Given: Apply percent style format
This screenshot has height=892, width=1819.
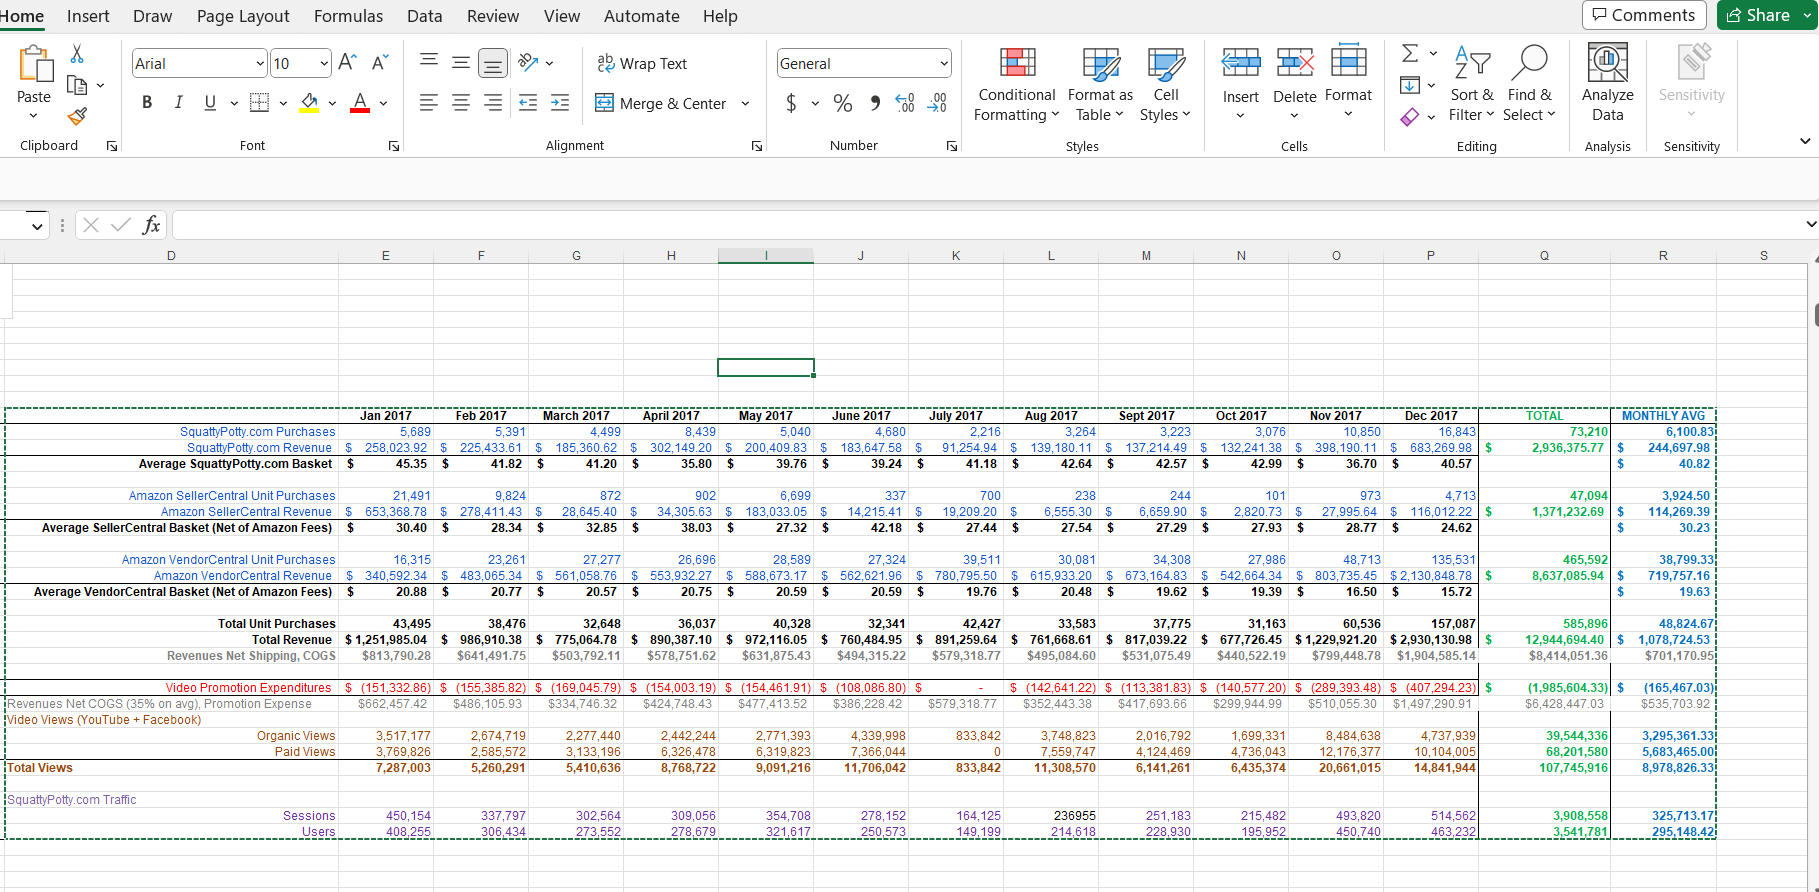Looking at the screenshot, I should point(843,103).
